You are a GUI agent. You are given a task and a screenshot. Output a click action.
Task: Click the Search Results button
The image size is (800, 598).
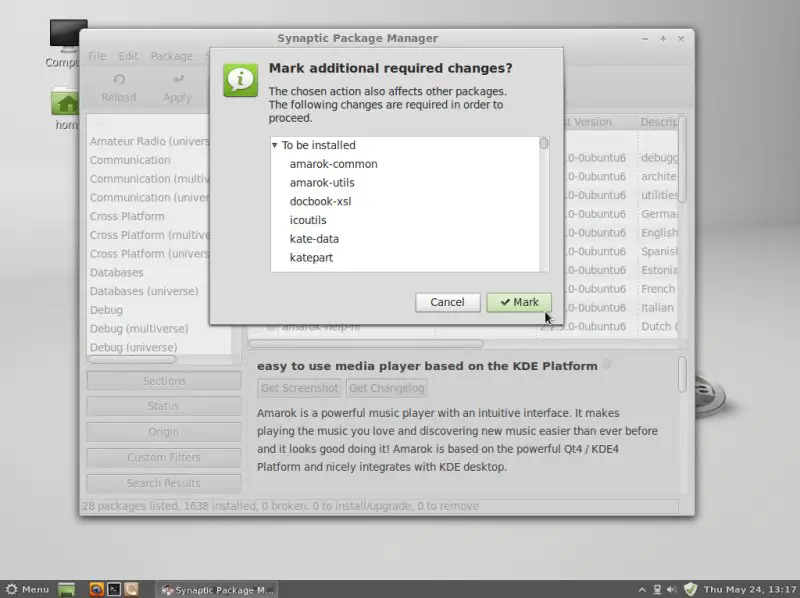pos(164,483)
